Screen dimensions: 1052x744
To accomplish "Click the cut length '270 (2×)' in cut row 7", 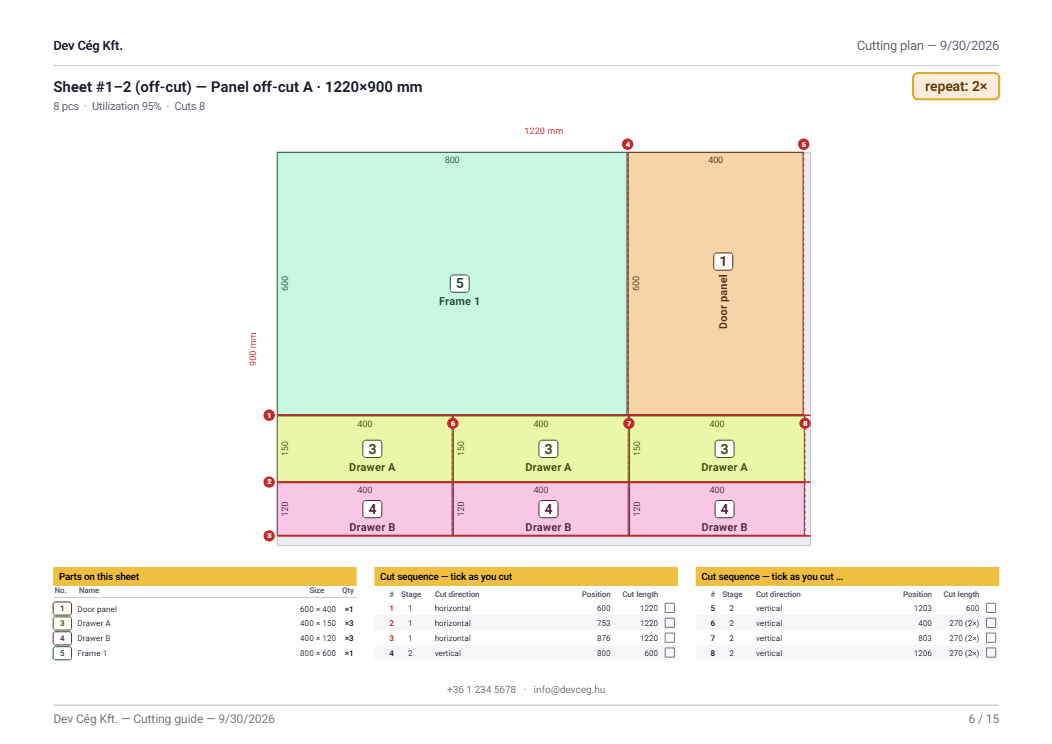I will pos(963,638).
